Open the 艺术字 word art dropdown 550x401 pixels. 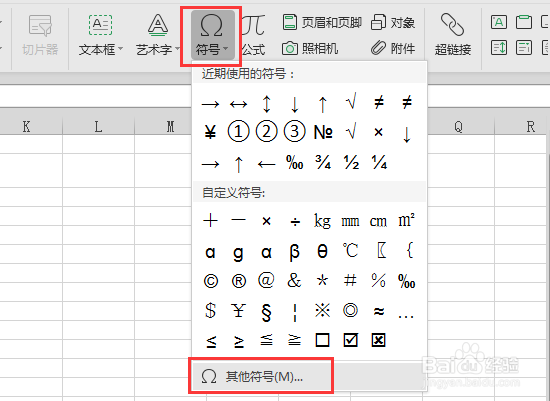pyautogui.click(x=157, y=35)
